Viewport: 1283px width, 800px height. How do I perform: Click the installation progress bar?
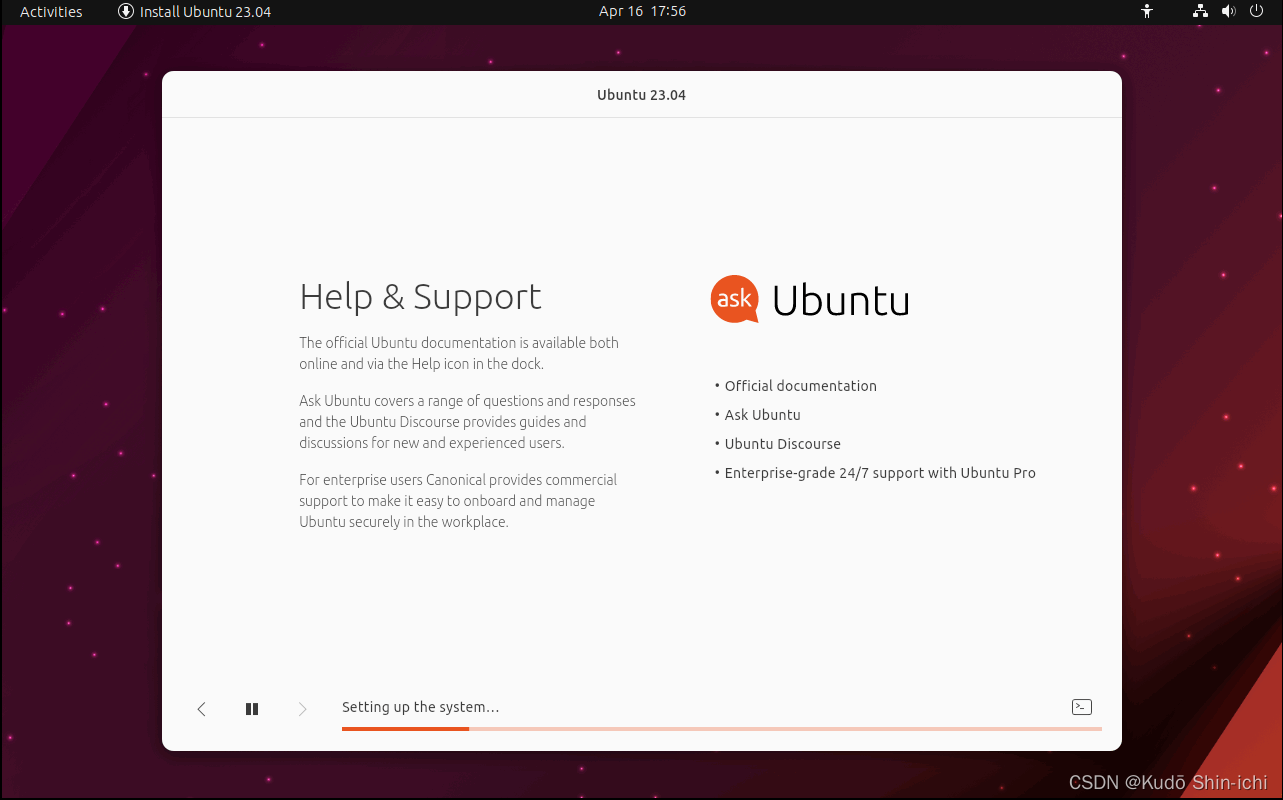[x=721, y=729]
